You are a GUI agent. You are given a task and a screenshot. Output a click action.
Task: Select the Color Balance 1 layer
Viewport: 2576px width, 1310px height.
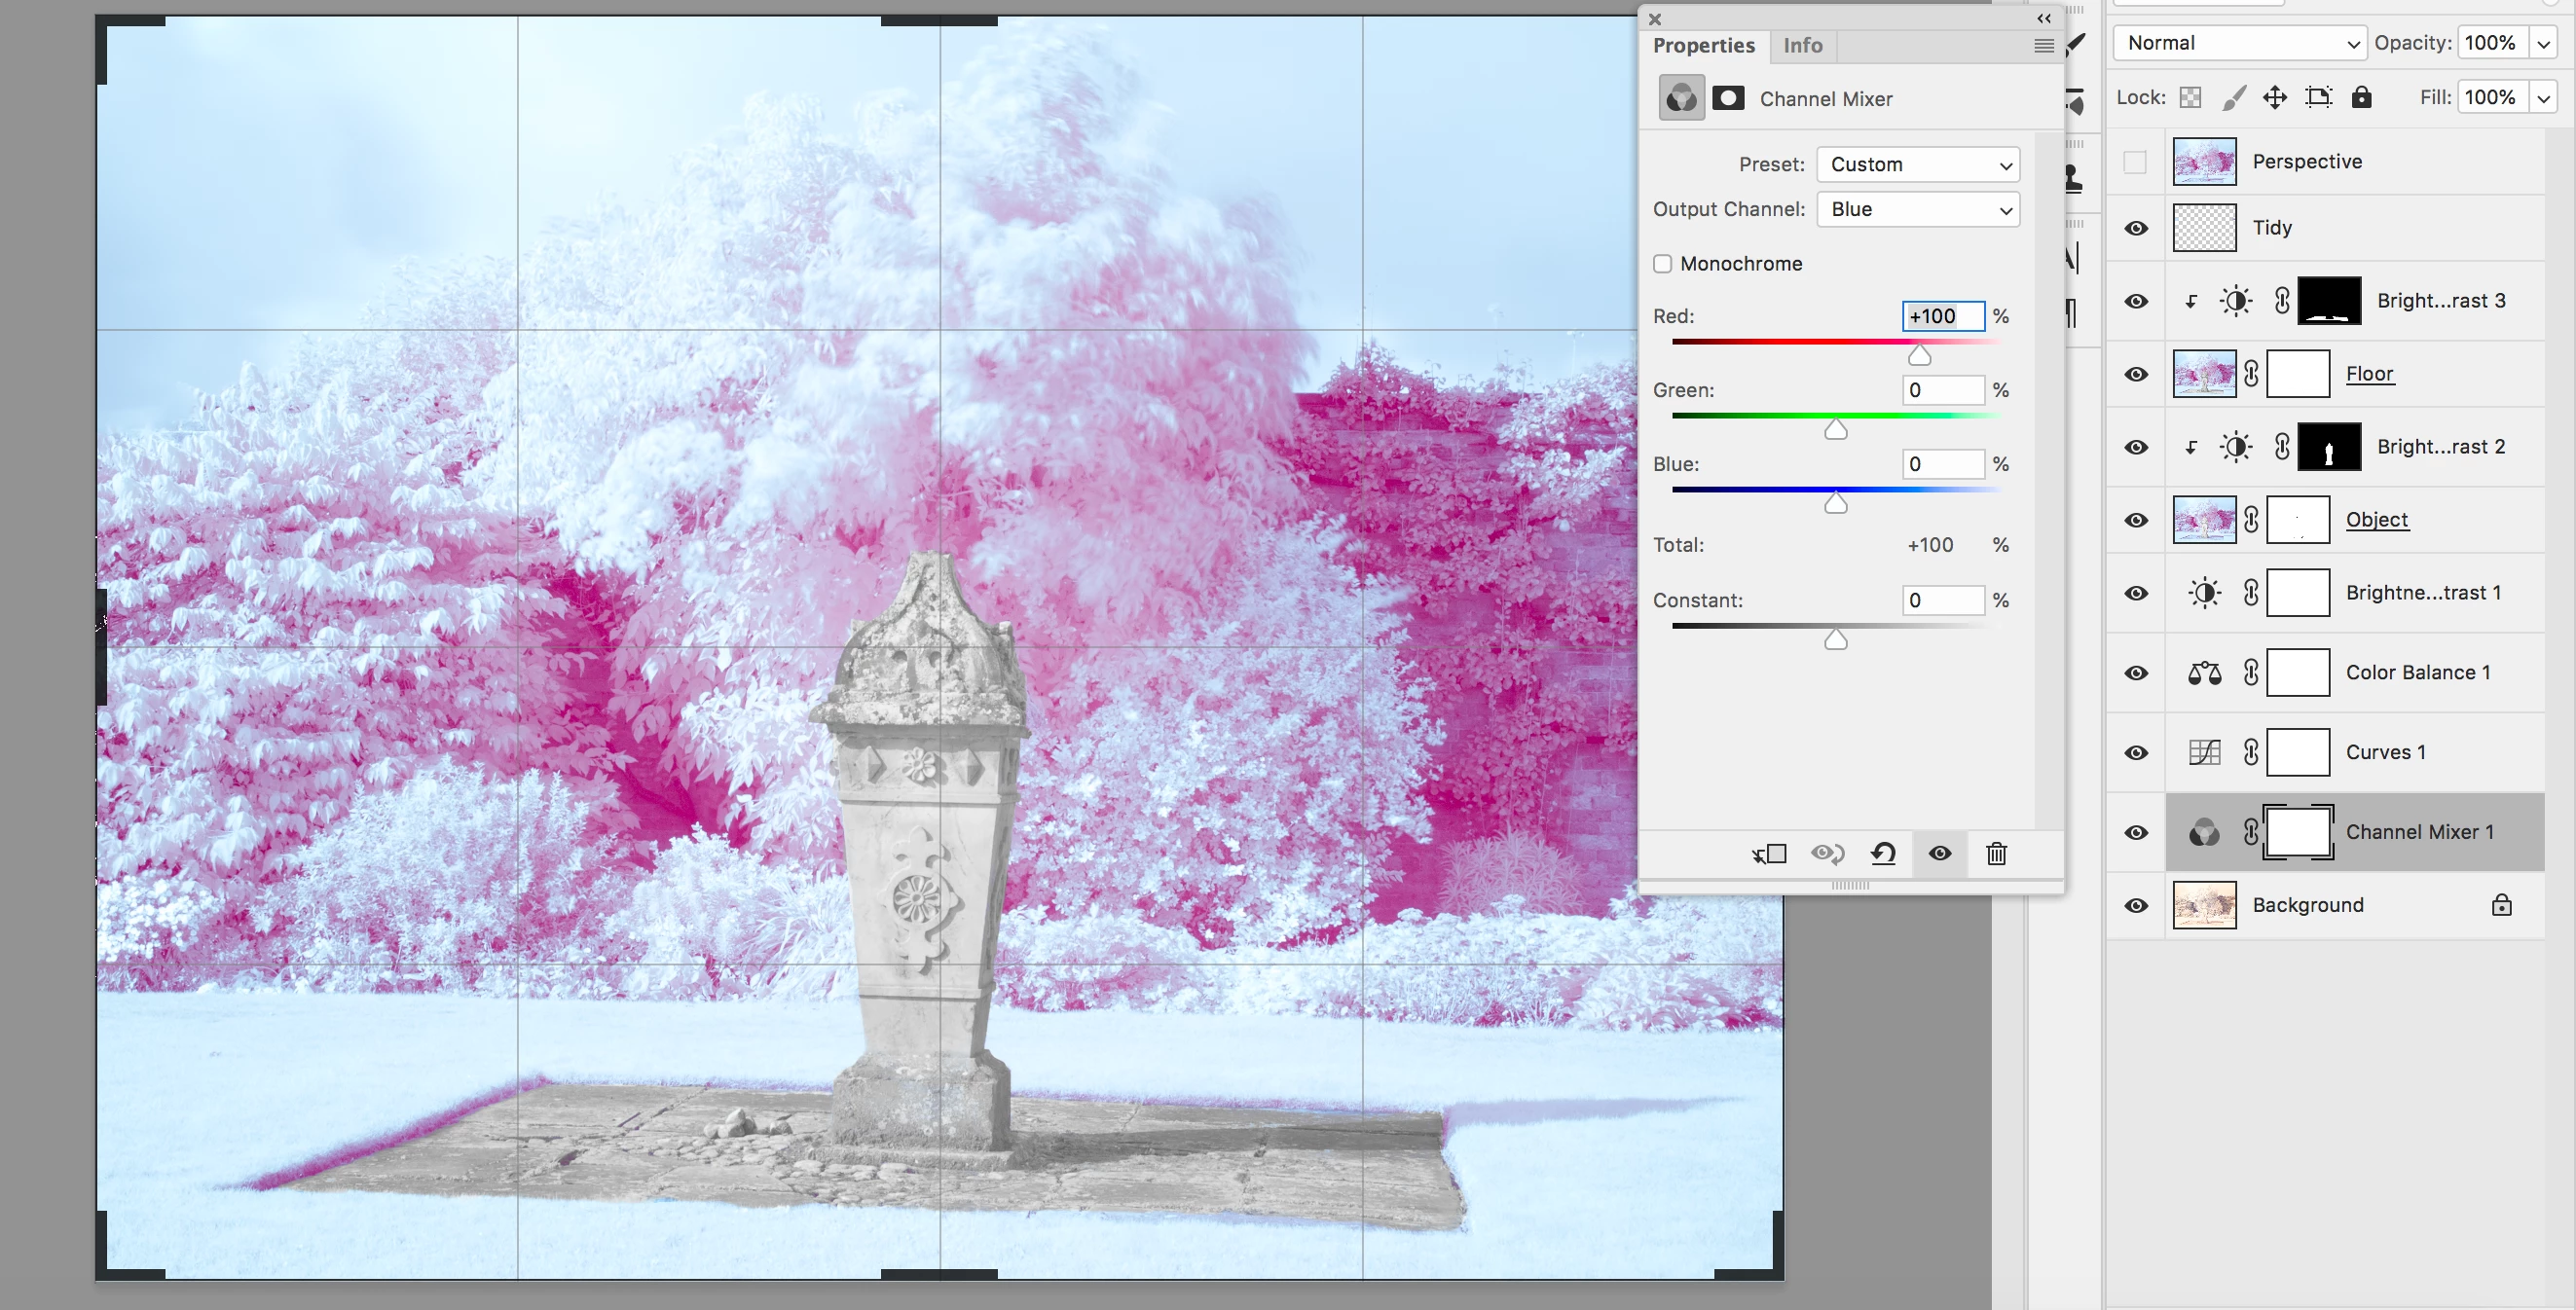click(x=2417, y=672)
